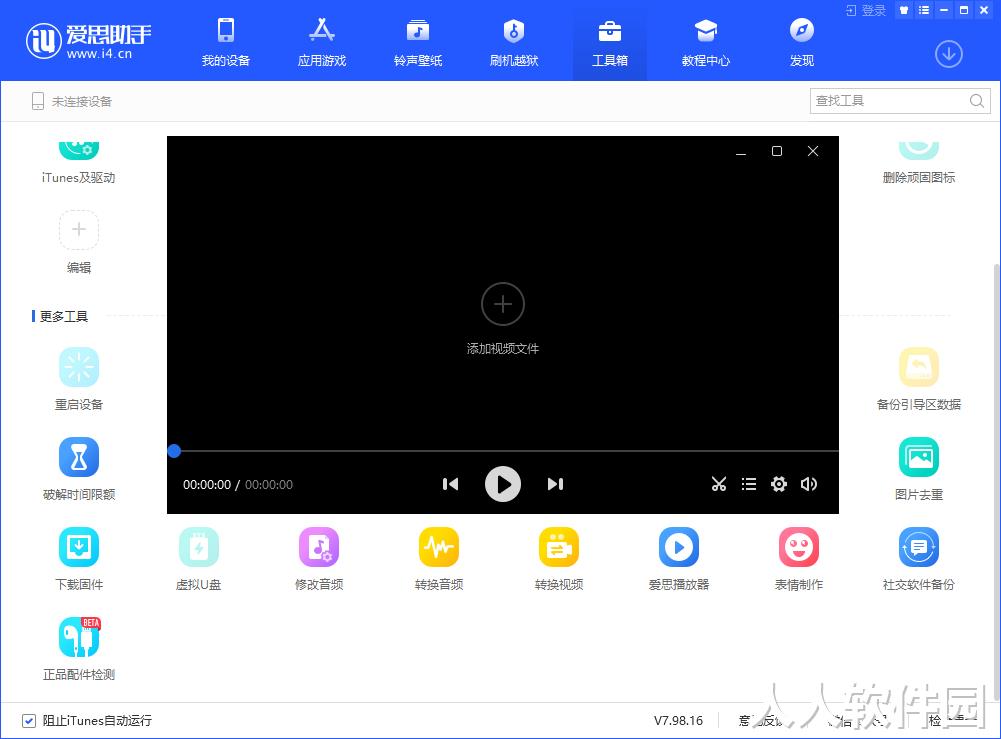Skip to next video track
Image resolution: width=1001 pixels, height=739 pixels.
(x=555, y=484)
